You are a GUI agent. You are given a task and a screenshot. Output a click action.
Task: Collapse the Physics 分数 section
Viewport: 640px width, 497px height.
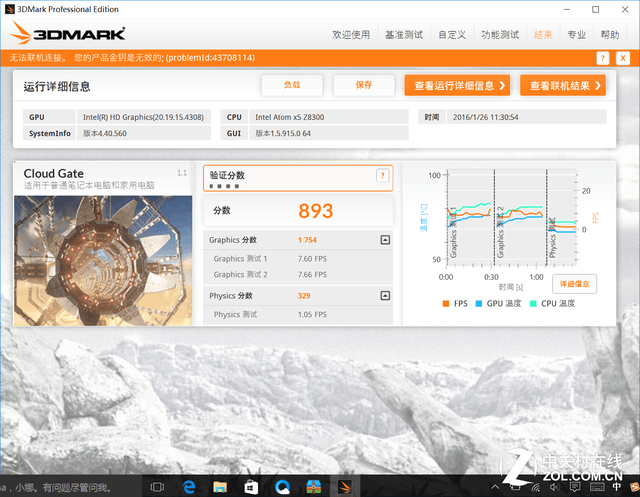coord(385,296)
